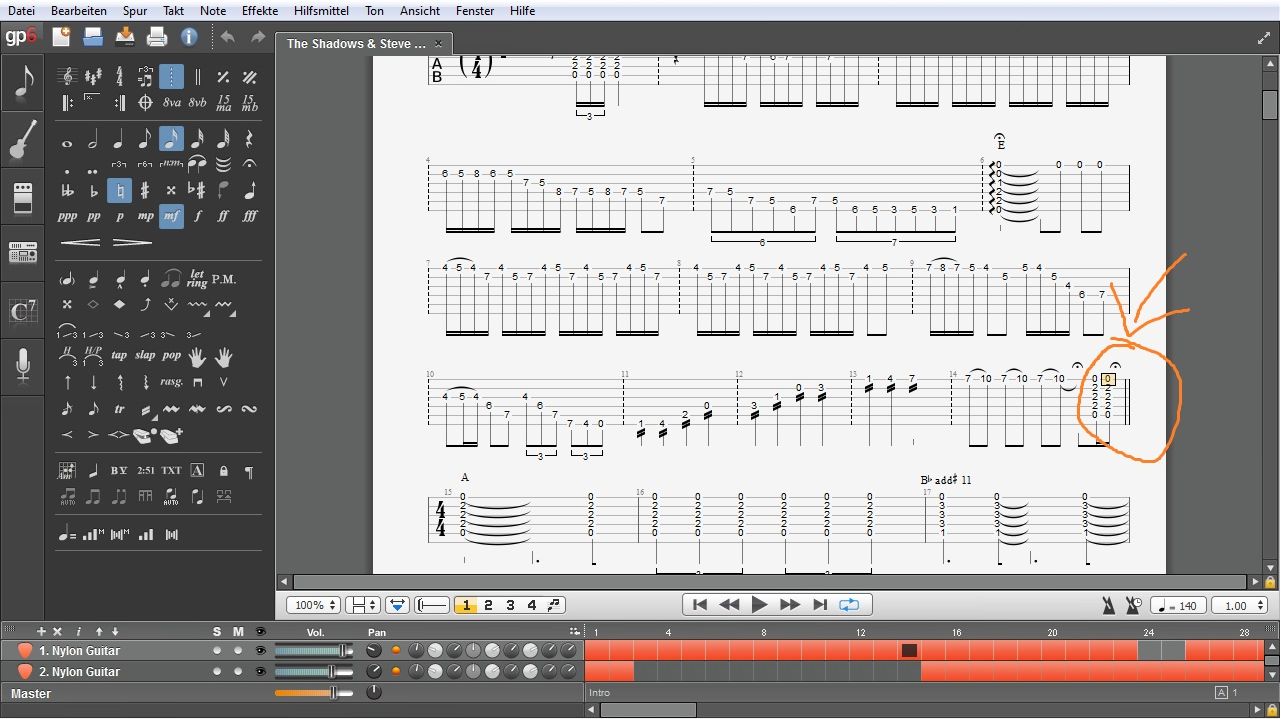The width and height of the screenshot is (1281, 719).
Task: Insert a crescendo hairpin
Action: (81, 242)
